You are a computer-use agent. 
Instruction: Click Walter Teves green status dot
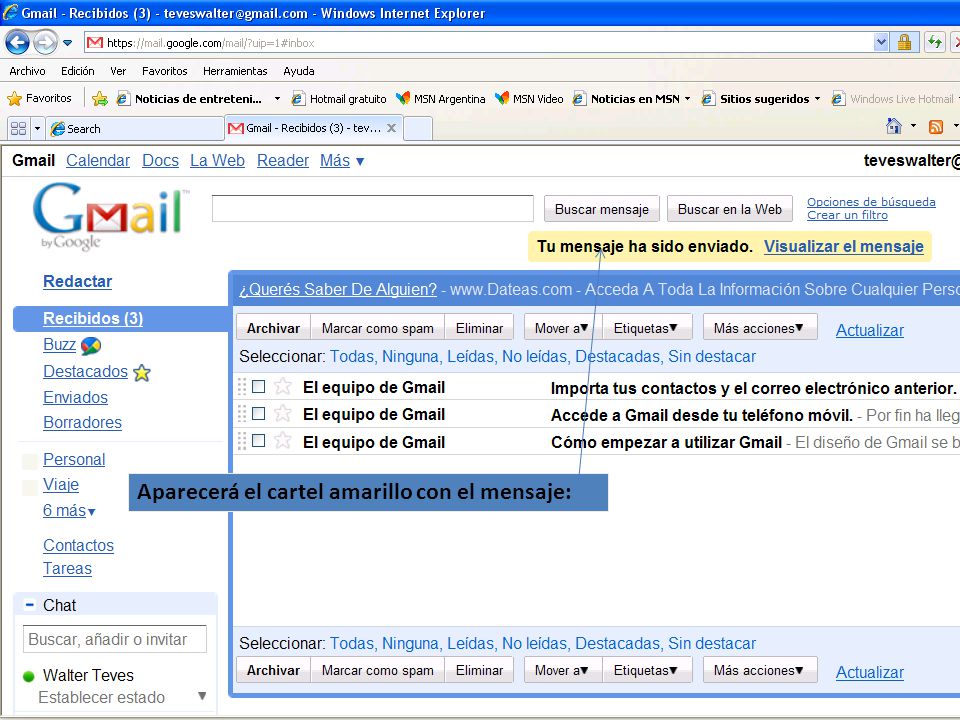click(28, 676)
